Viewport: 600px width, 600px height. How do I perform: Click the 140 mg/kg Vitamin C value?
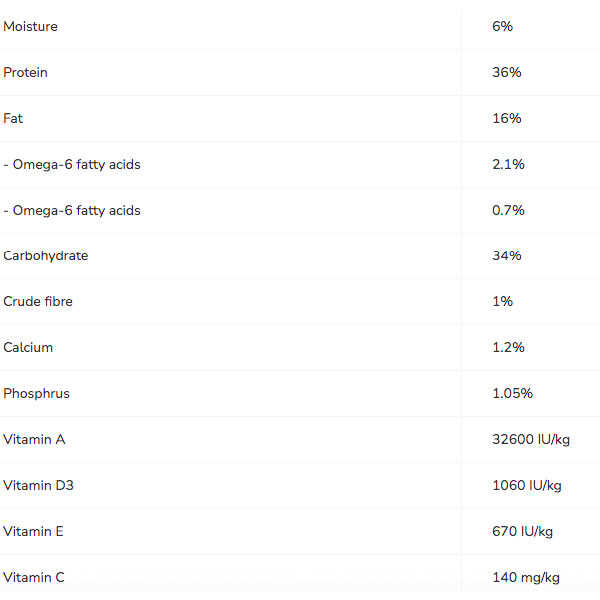coord(526,578)
